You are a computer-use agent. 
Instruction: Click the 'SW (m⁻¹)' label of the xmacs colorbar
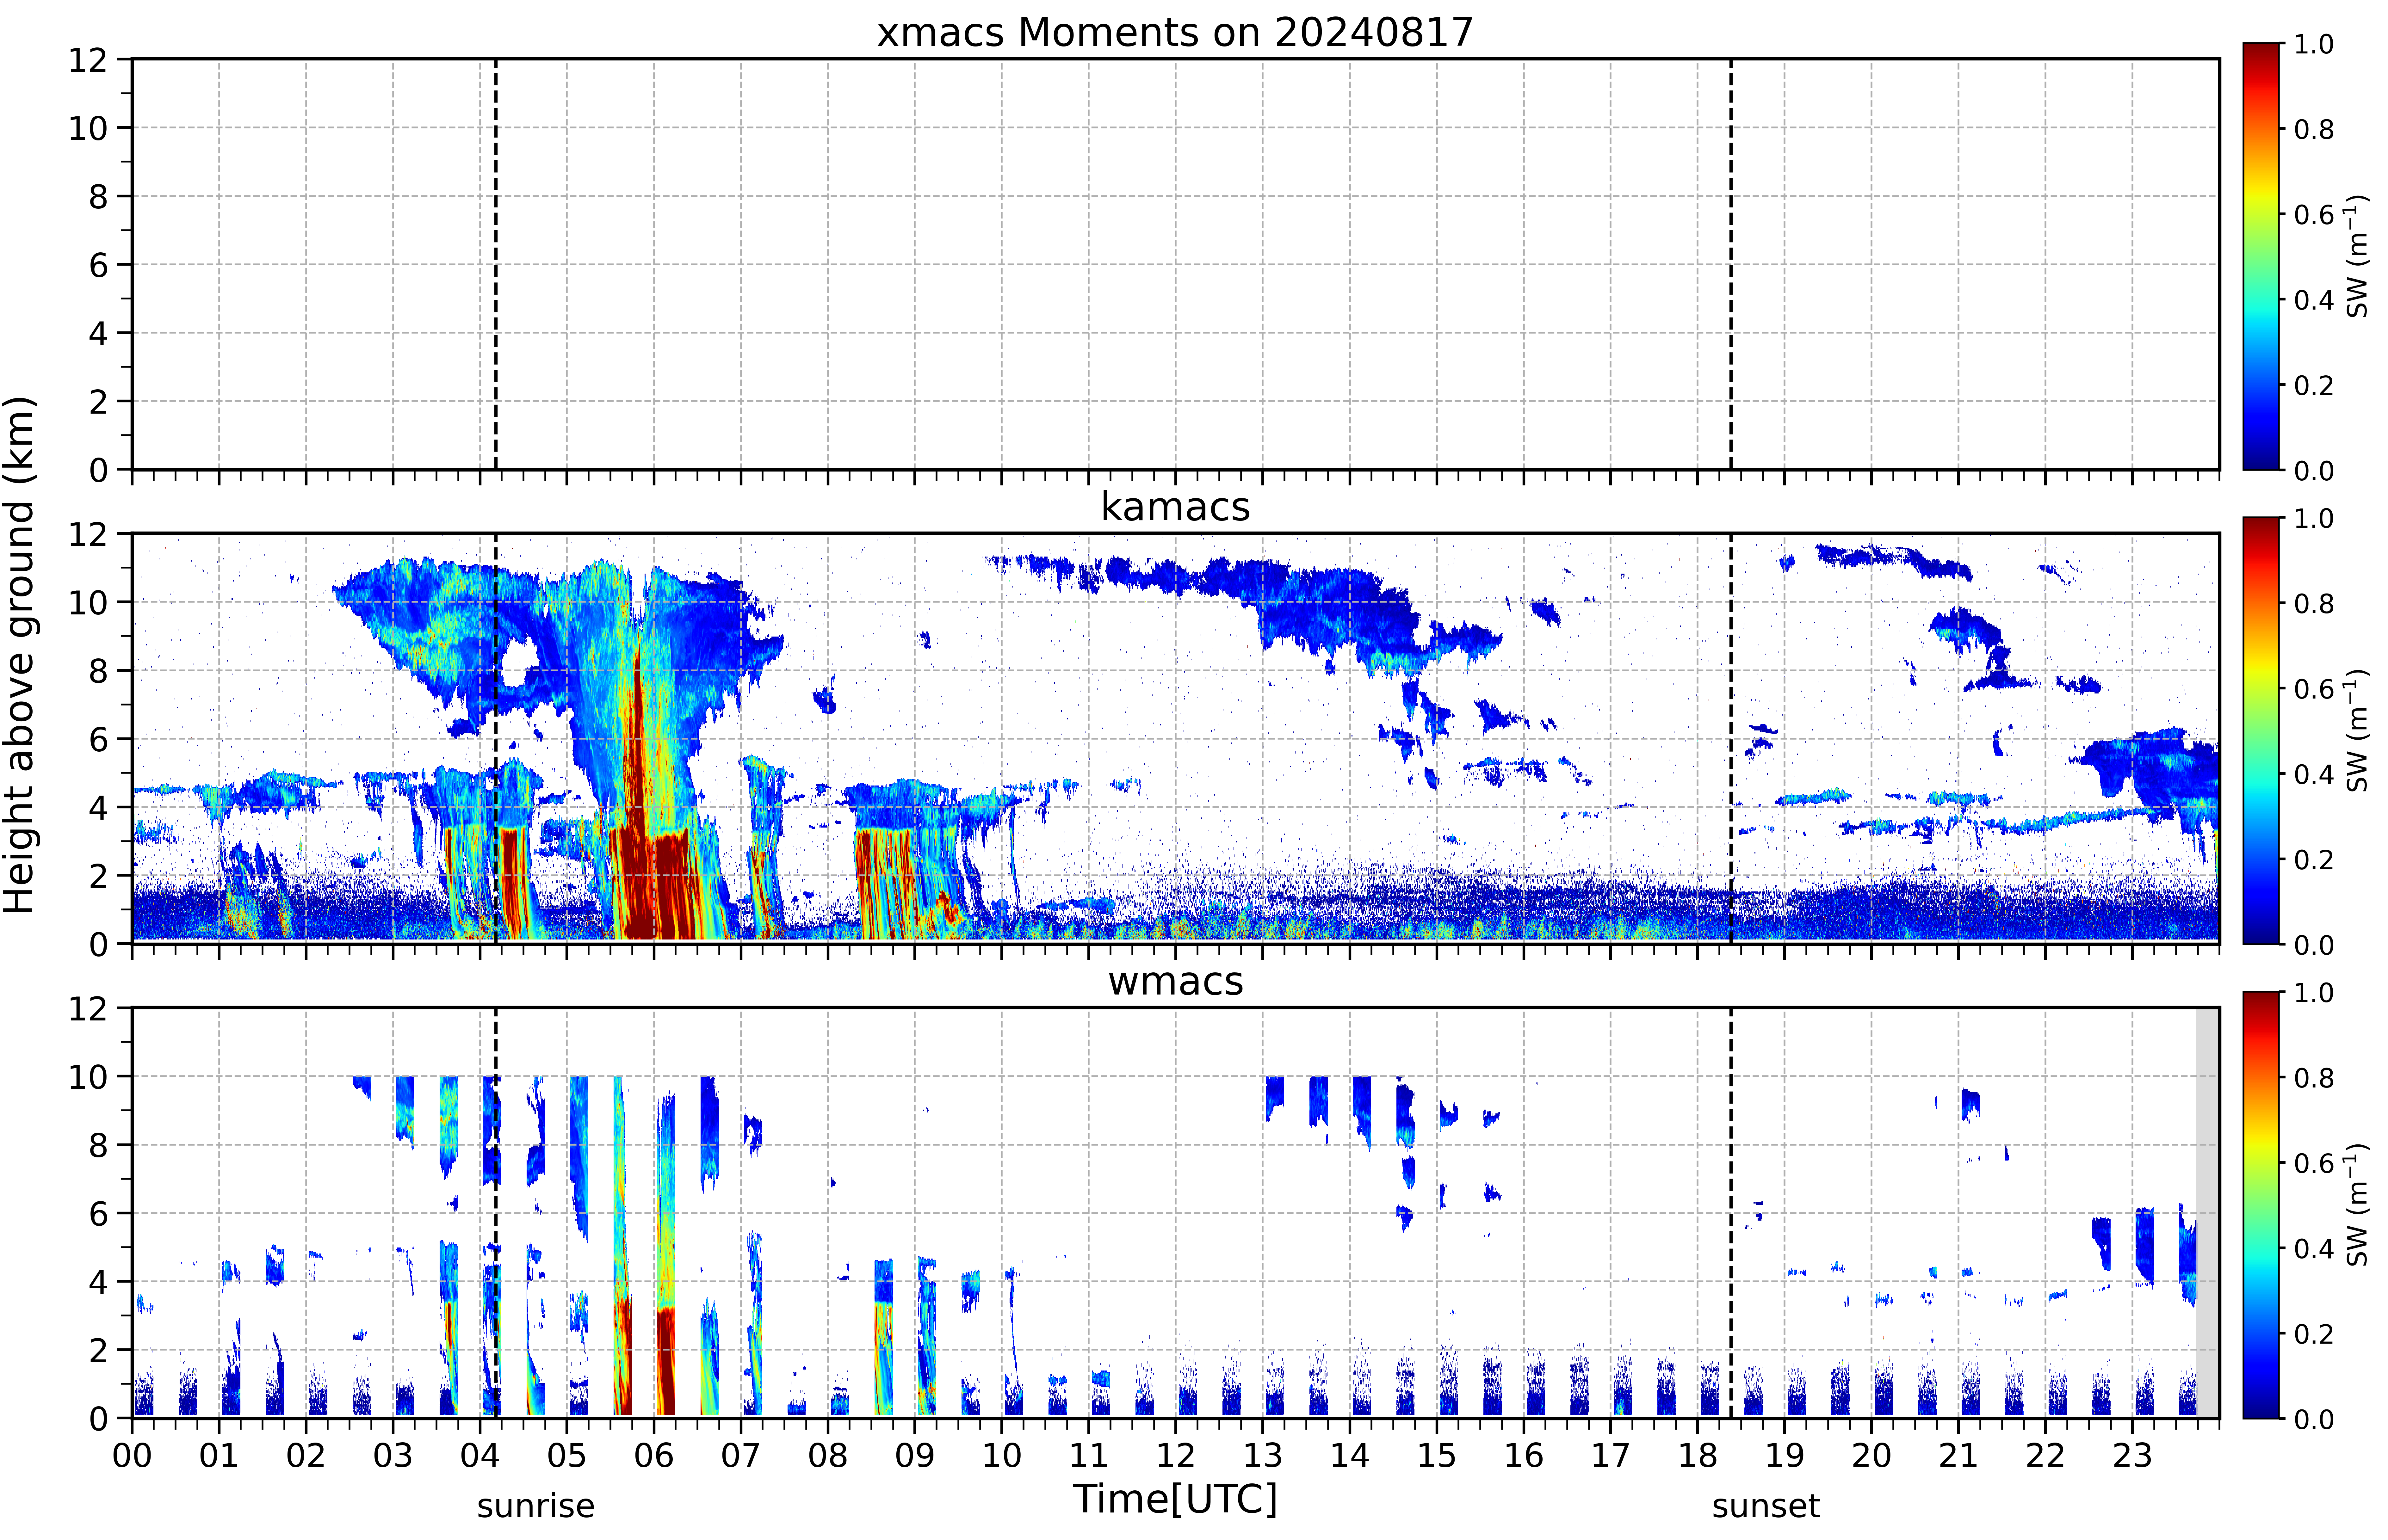pyautogui.click(x=2357, y=256)
